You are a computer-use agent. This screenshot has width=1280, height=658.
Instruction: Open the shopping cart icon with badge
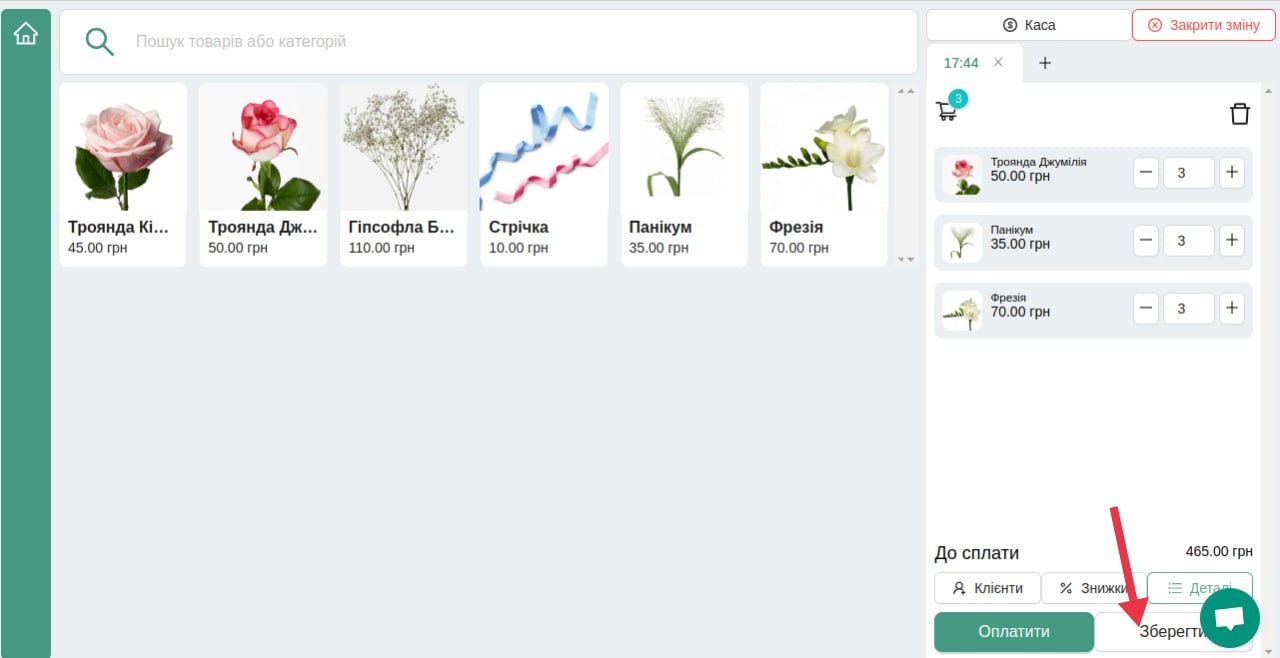(948, 109)
